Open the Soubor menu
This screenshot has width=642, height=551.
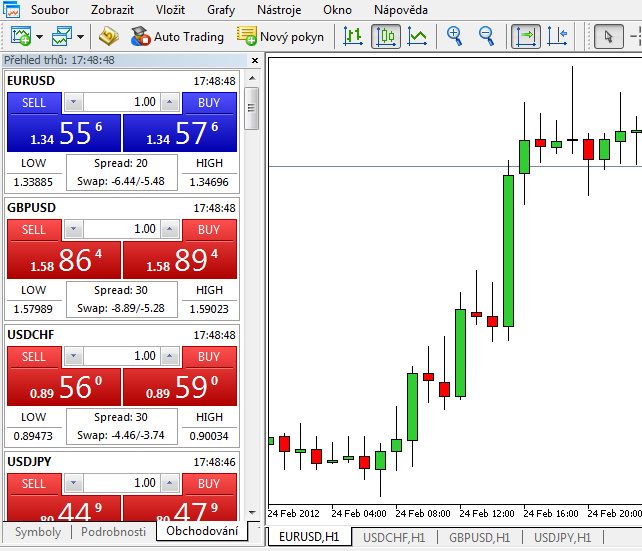click(50, 10)
